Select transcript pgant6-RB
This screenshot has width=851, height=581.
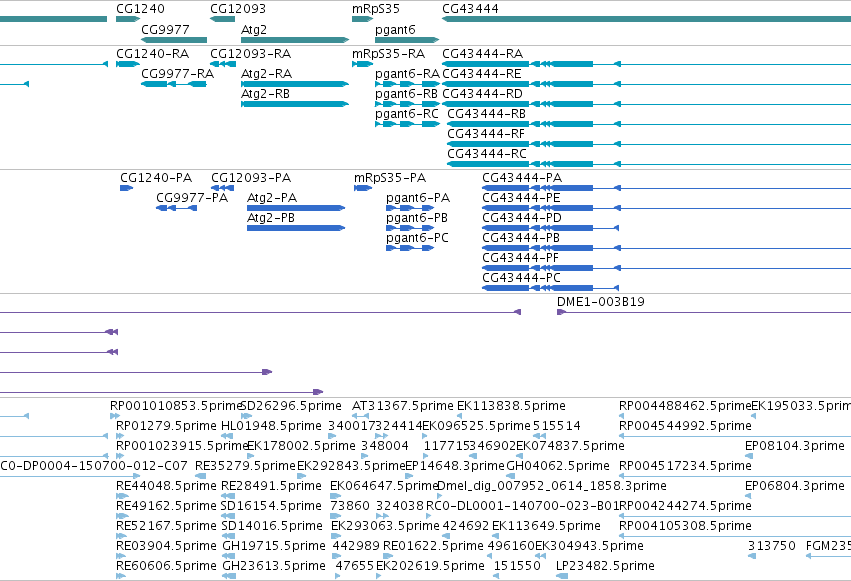pos(407,104)
